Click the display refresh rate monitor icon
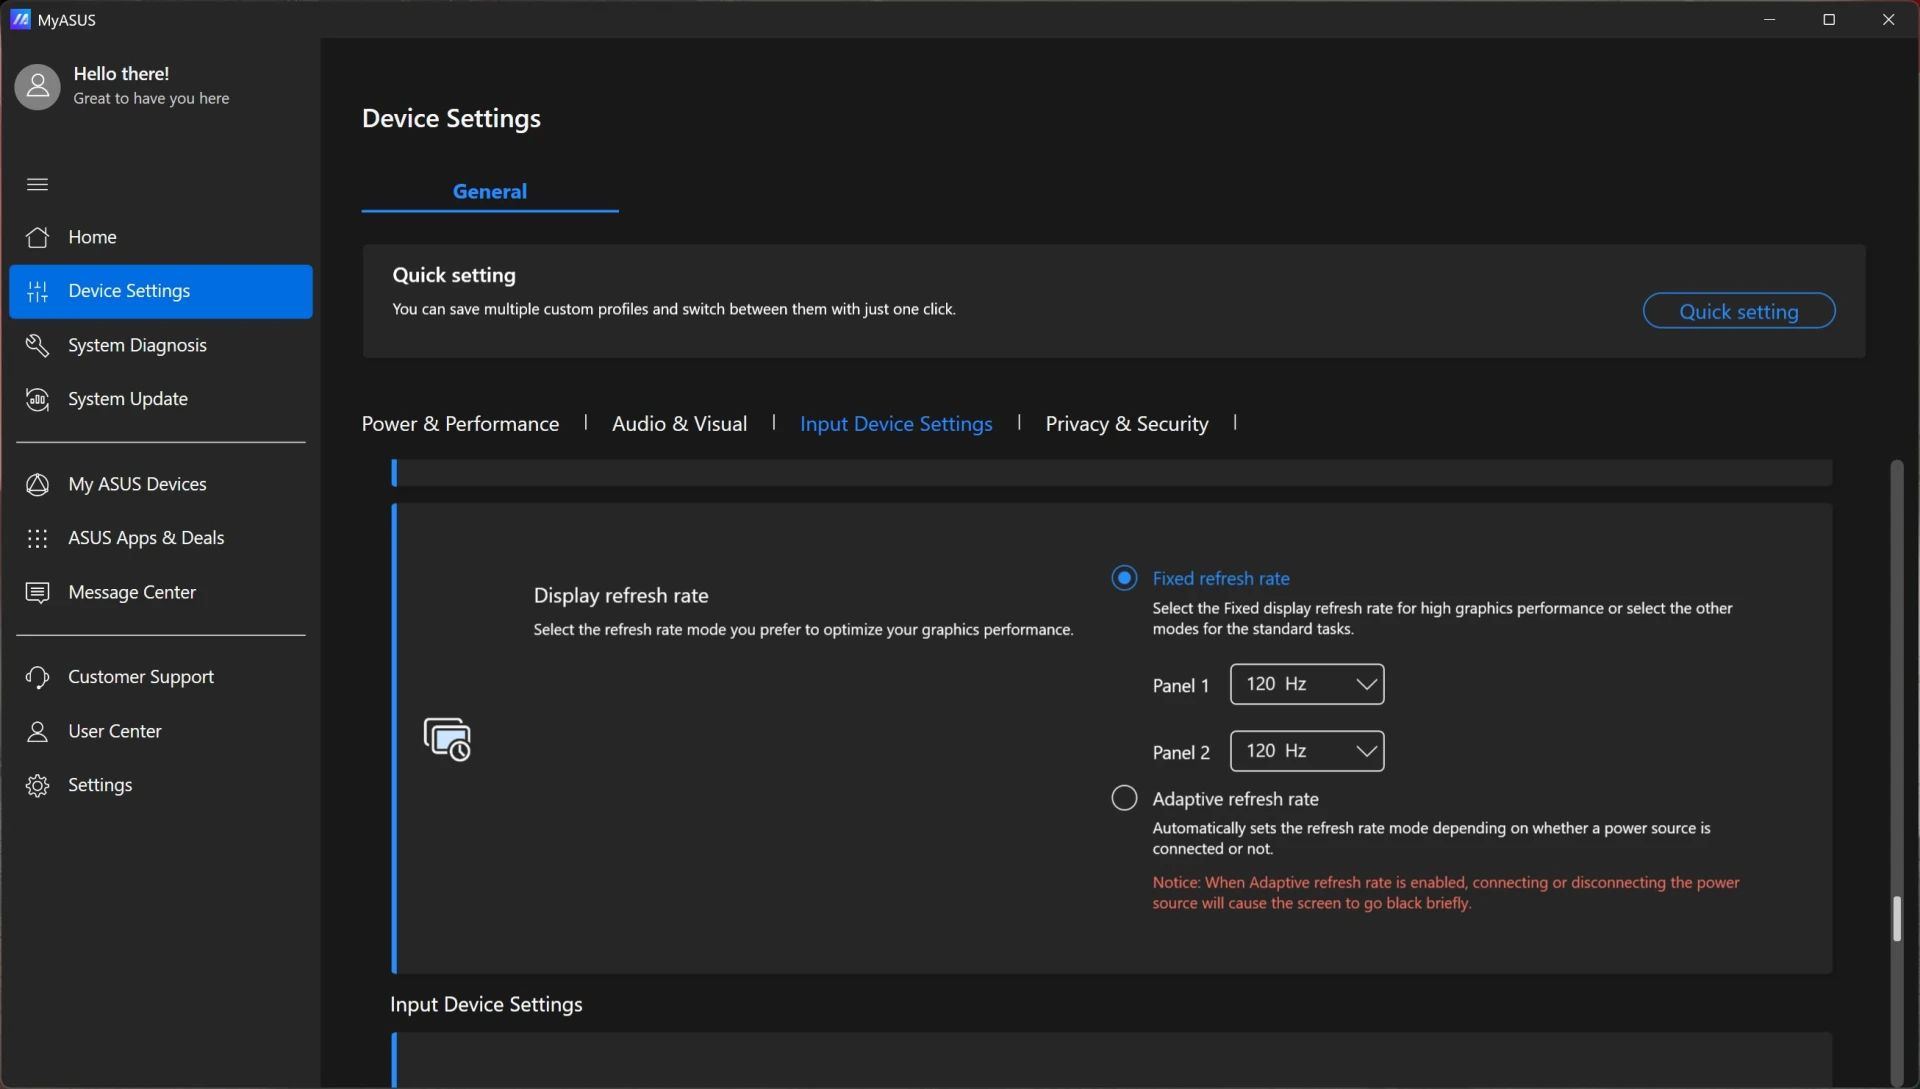The width and height of the screenshot is (1920, 1089). coord(447,739)
